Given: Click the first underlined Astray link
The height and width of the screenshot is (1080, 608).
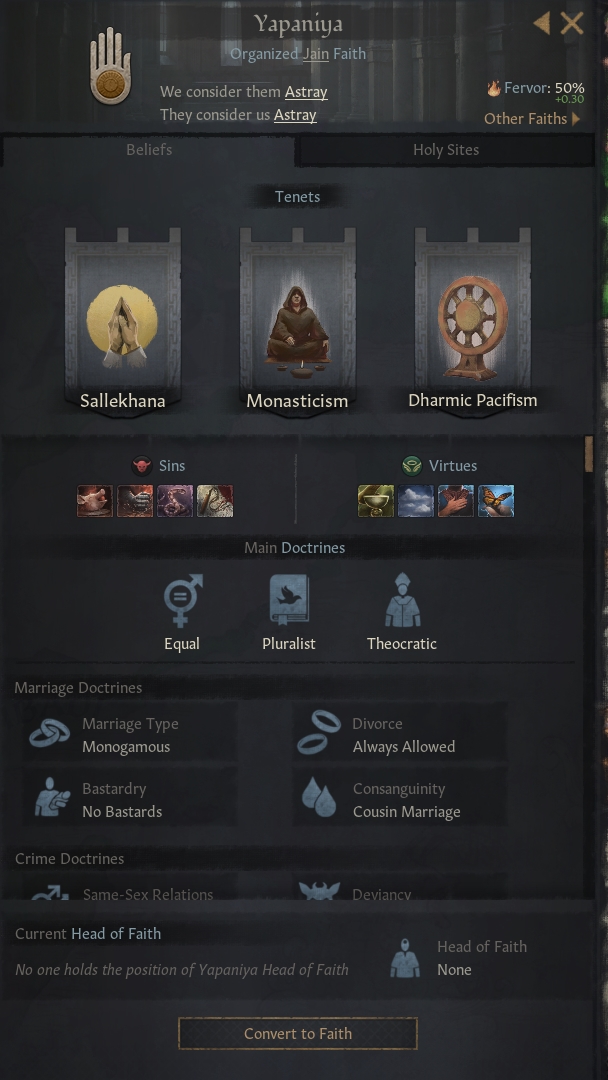Looking at the screenshot, I should tap(306, 92).
